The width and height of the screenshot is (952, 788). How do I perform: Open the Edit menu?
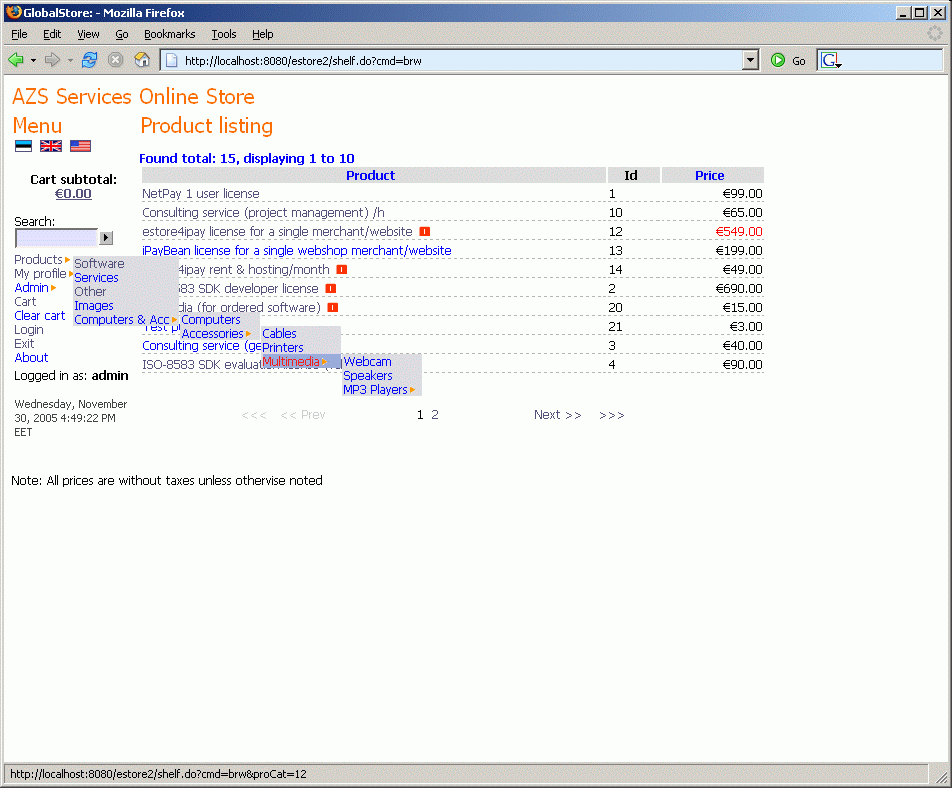[x=52, y=34]
